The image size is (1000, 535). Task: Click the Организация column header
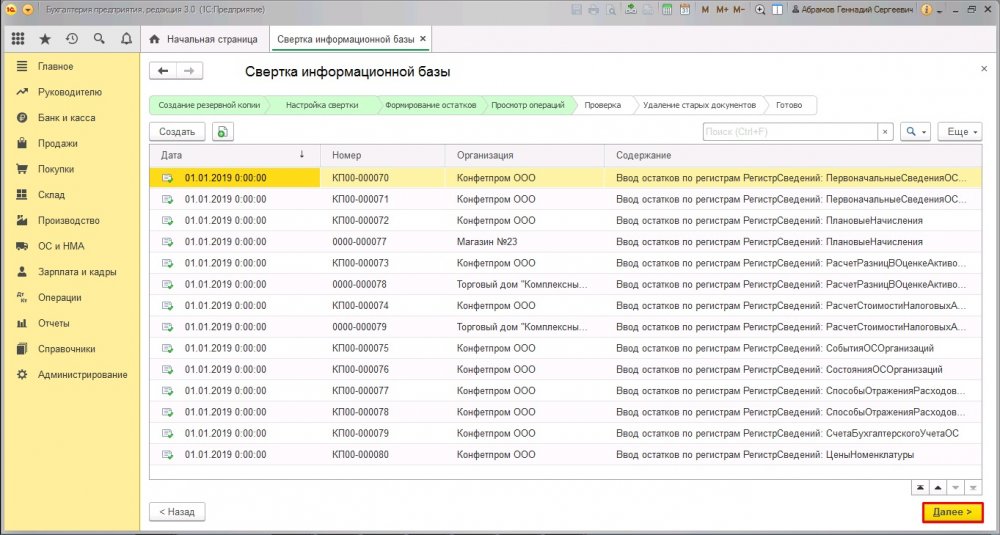524,155
